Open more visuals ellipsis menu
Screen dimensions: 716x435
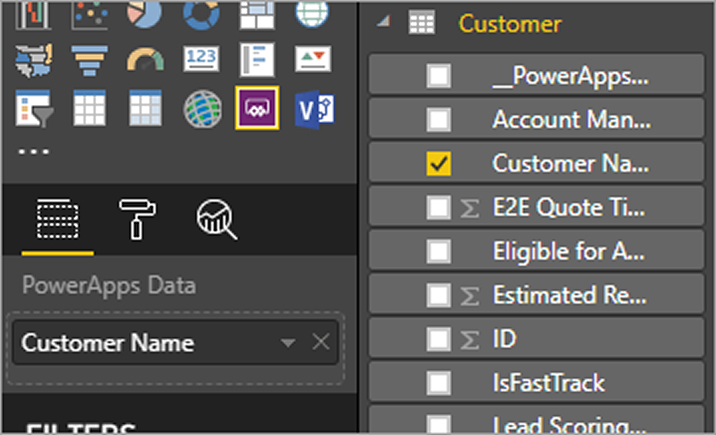pos(33,152)
